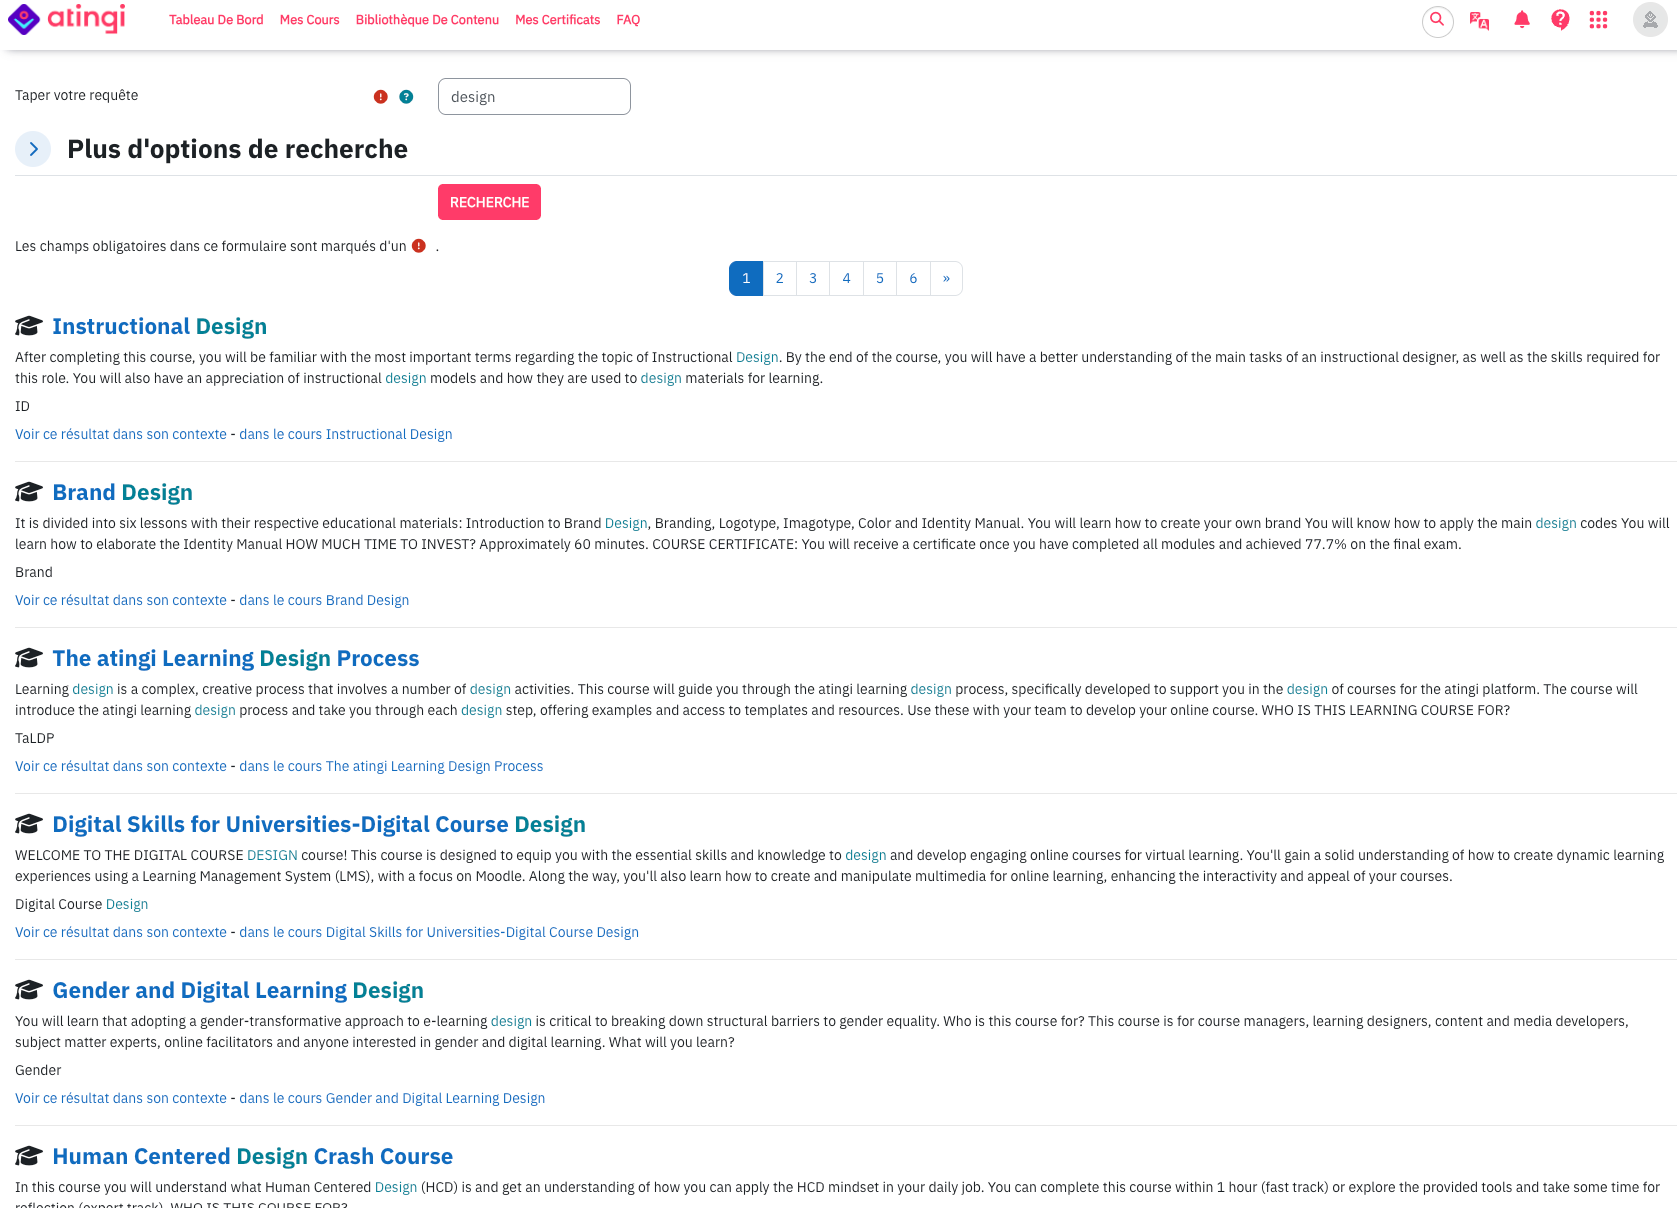Image resolution: width=1677 pixels, height=1208 pixels.
Task: Click Voir ce résultat dans son contexte under Digital Skills
Action: [x=121, y=932]
